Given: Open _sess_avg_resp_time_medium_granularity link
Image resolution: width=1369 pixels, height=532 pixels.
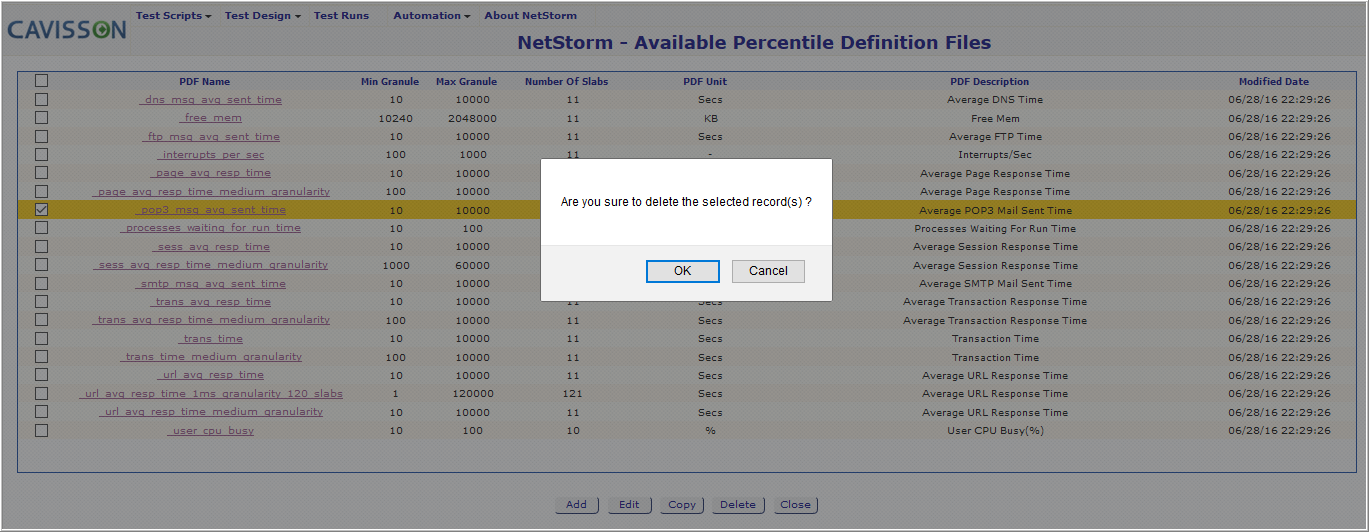Looking at the screenshot, I should click(x=210, y=265).
